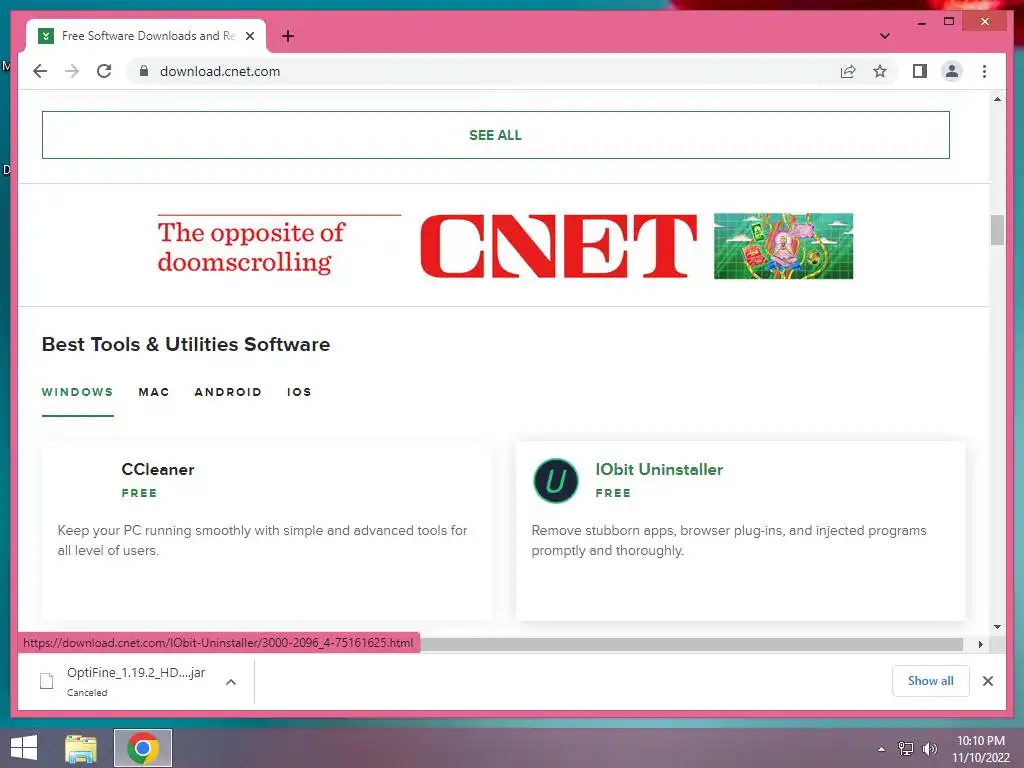Switch to the IOS tab
This screenshot has height=768, width=1024.
coord(298,392)
